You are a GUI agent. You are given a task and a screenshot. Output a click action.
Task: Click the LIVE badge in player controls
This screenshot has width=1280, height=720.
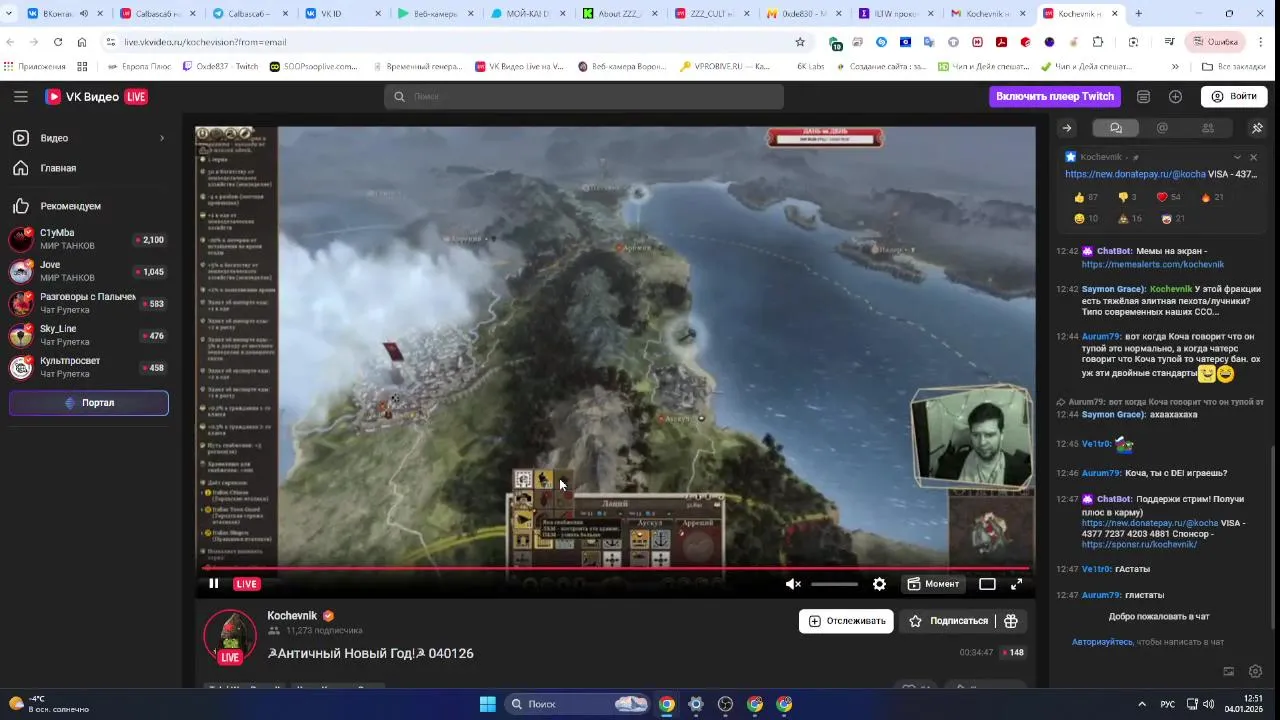tap(247, 584)
